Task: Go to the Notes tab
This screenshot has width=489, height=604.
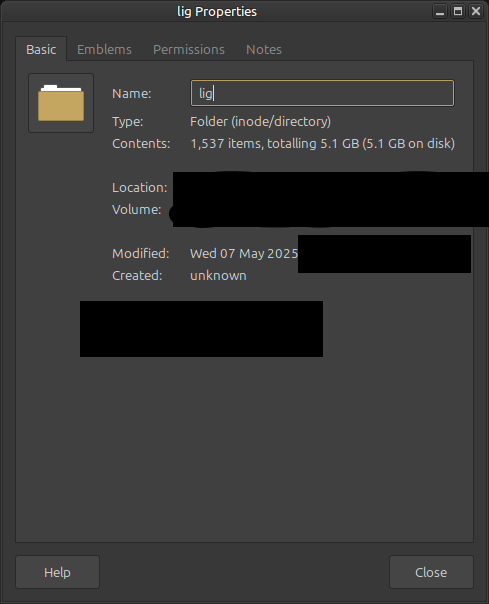Action: 264,49
